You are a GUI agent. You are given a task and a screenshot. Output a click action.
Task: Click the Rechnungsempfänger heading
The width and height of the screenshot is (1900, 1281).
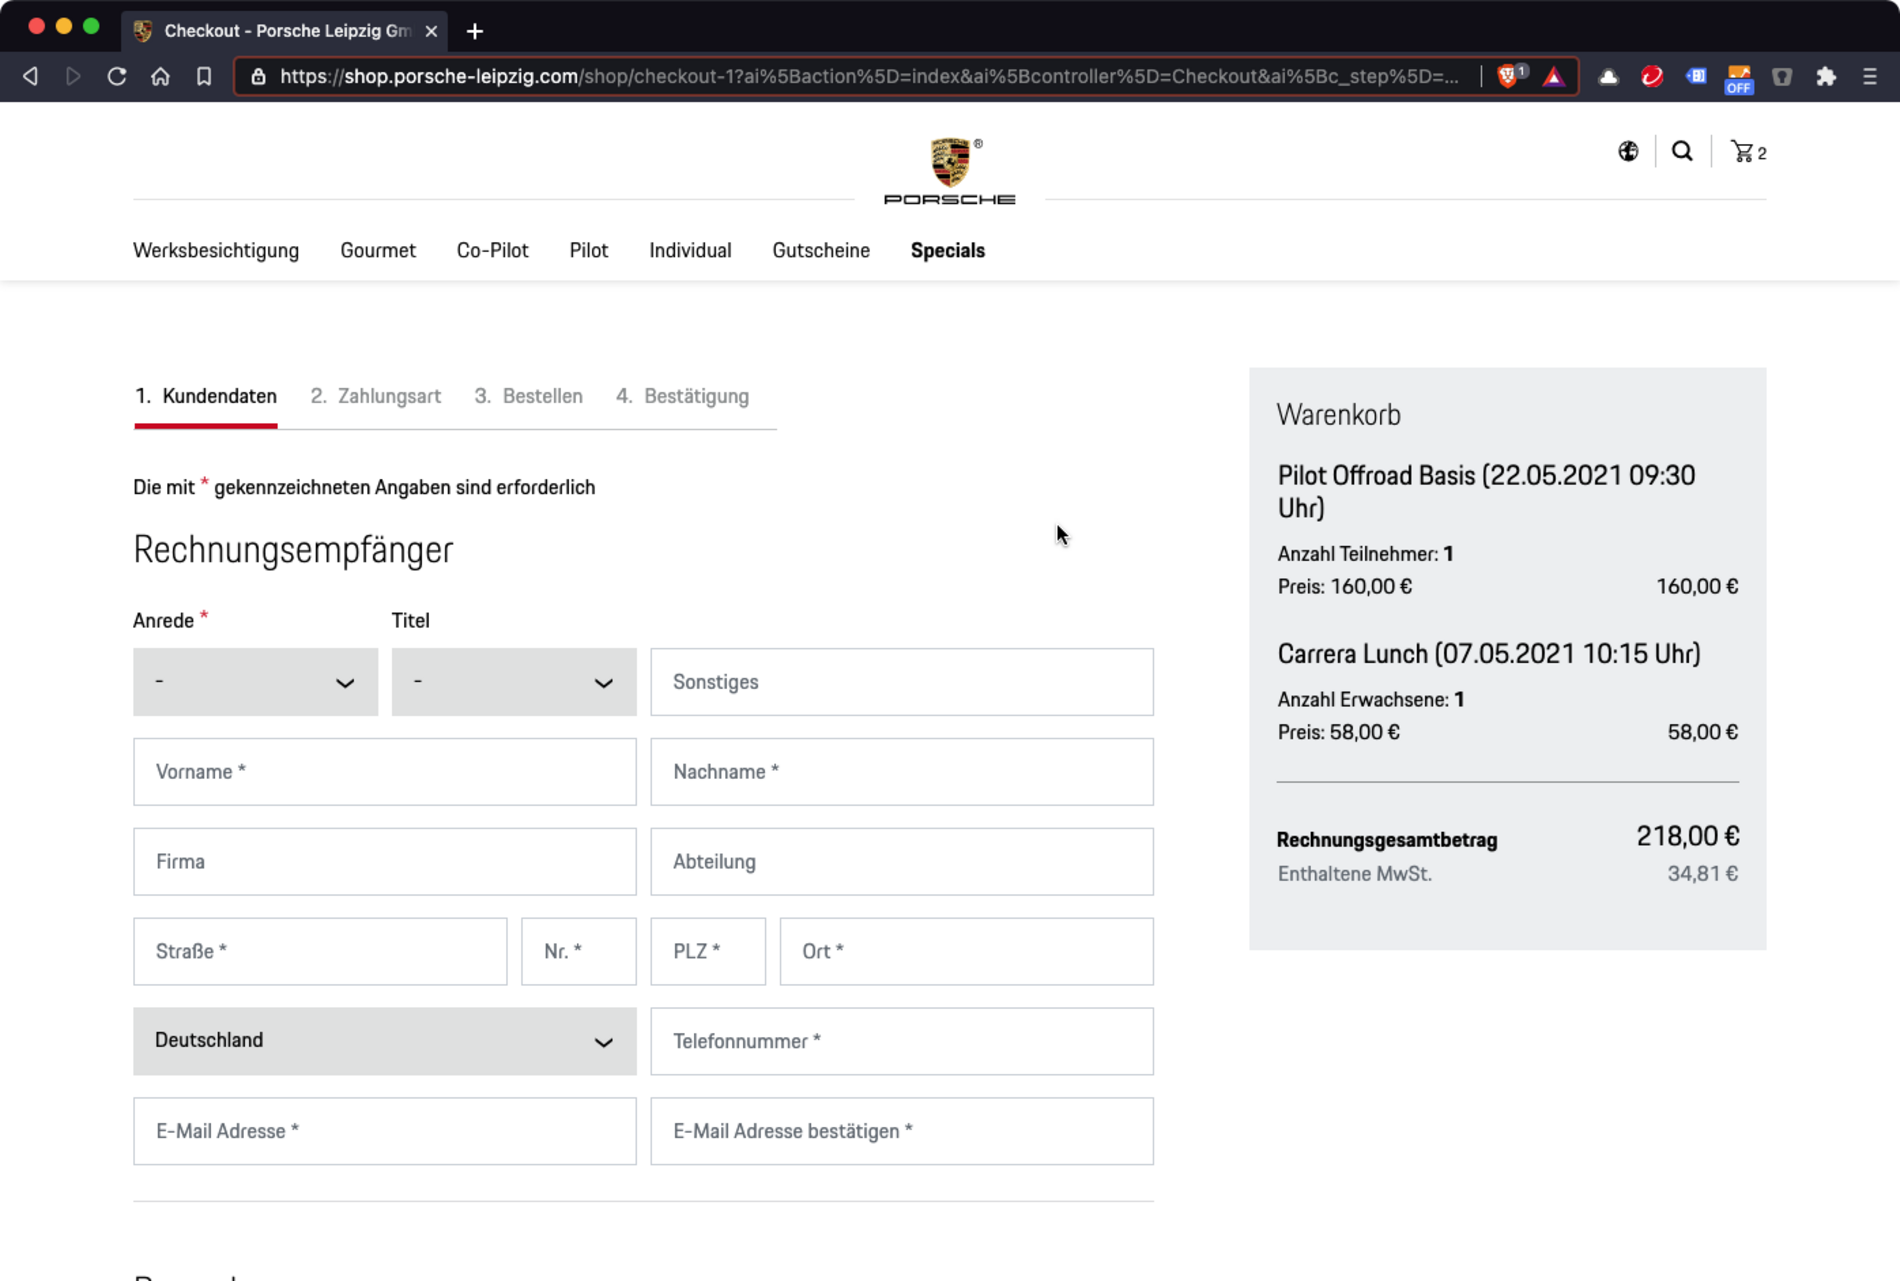pos(293,550)
